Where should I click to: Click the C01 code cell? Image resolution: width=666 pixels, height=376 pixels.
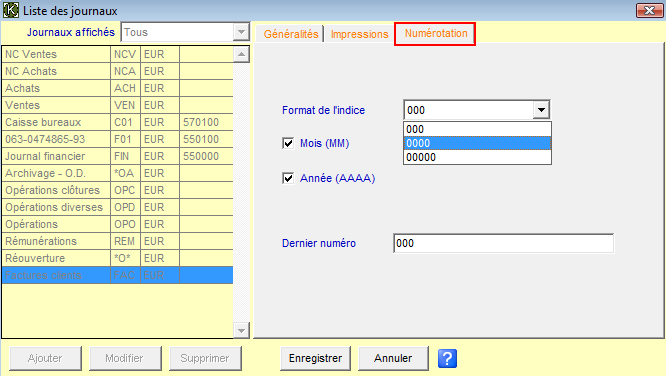coord(125,122)
